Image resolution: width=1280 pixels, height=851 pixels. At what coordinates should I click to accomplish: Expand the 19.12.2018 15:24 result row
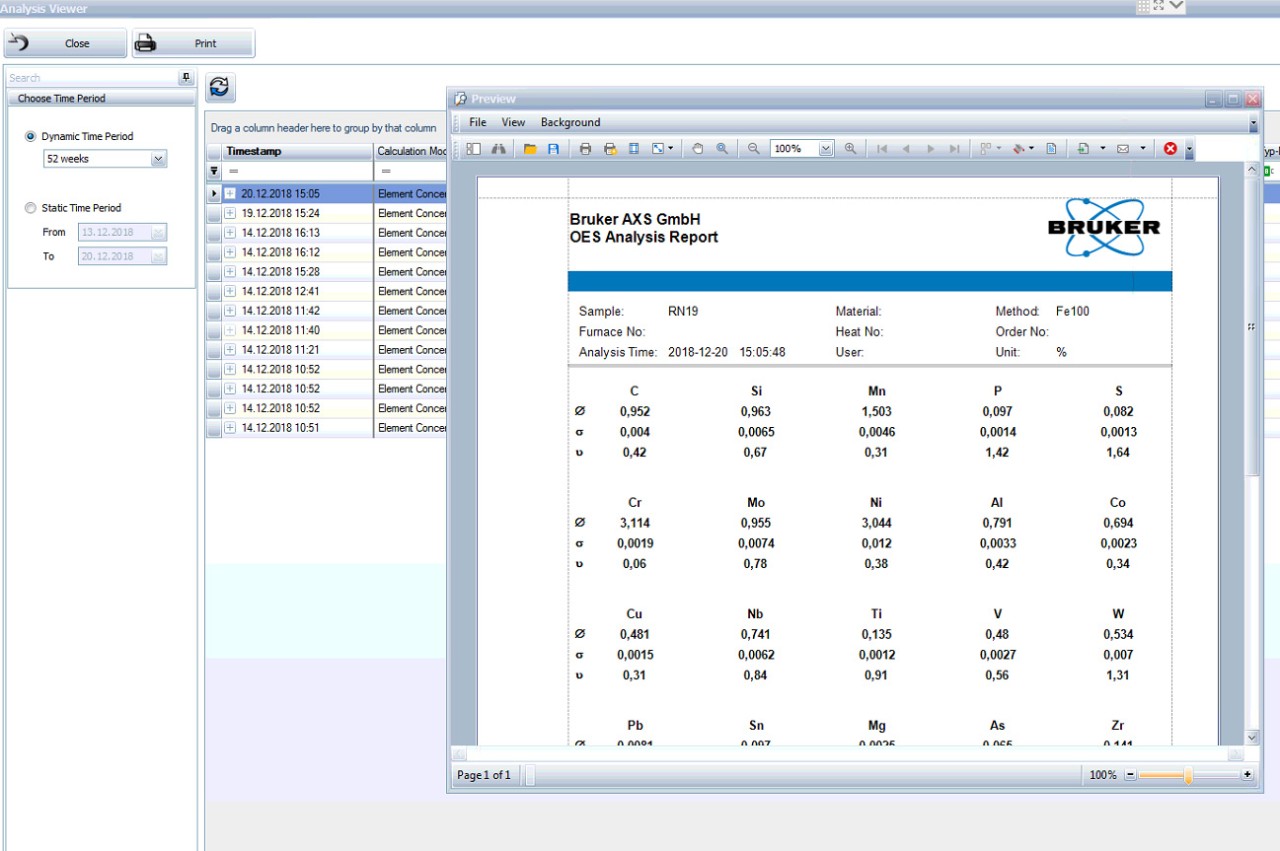coord(230,213)
